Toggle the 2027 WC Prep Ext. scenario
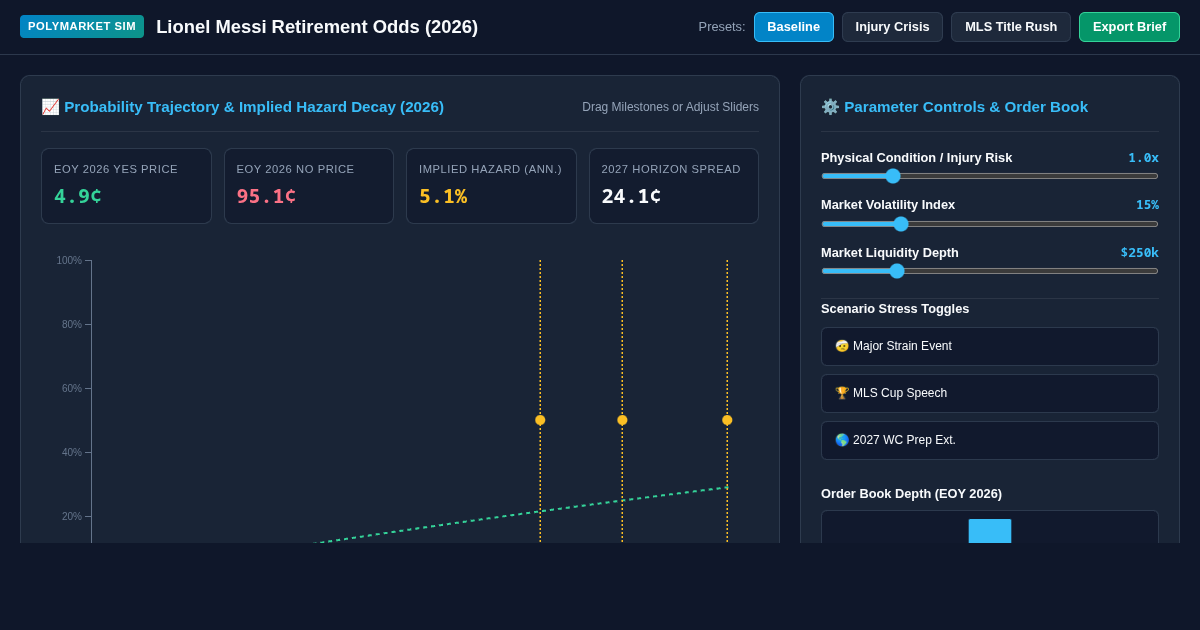Viewport: 1200px width, 630px height. [990, 440]
